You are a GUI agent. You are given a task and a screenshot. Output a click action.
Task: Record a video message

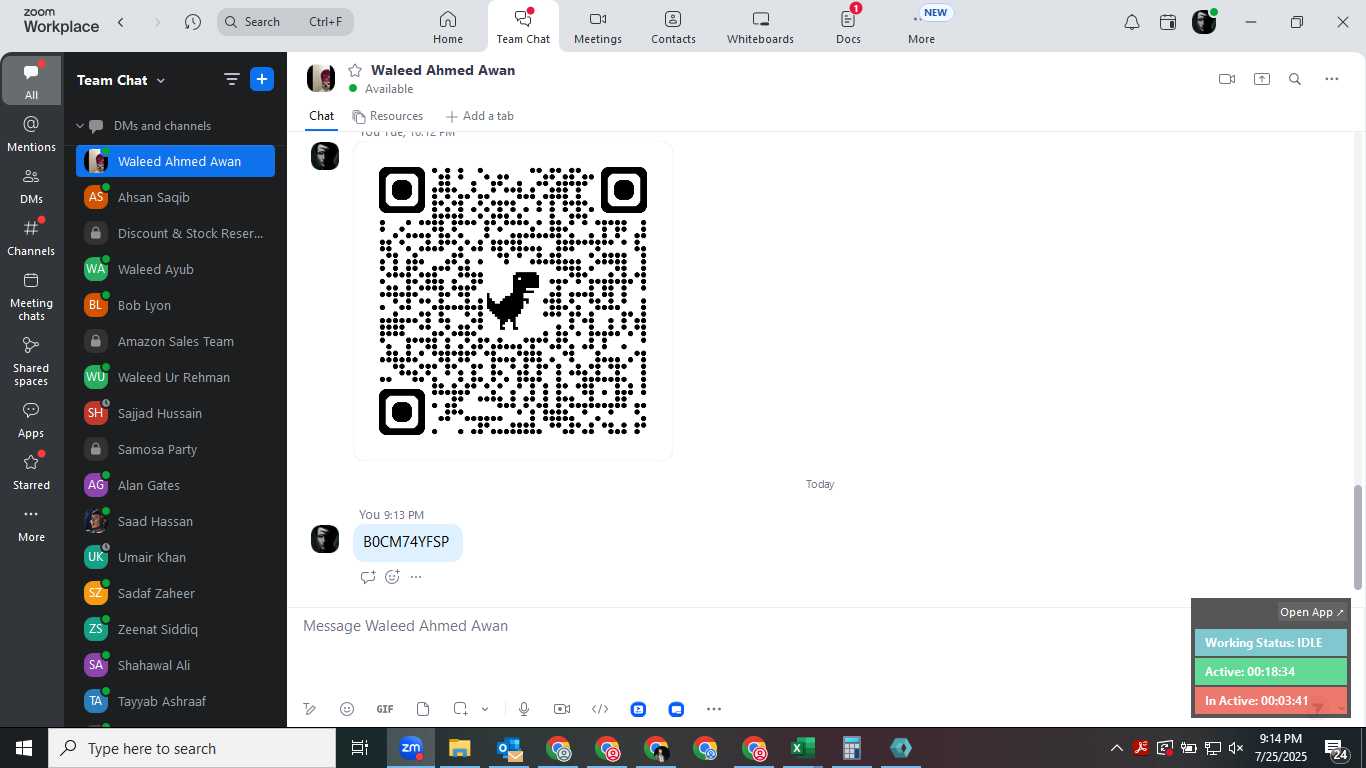tap(562, 709)
